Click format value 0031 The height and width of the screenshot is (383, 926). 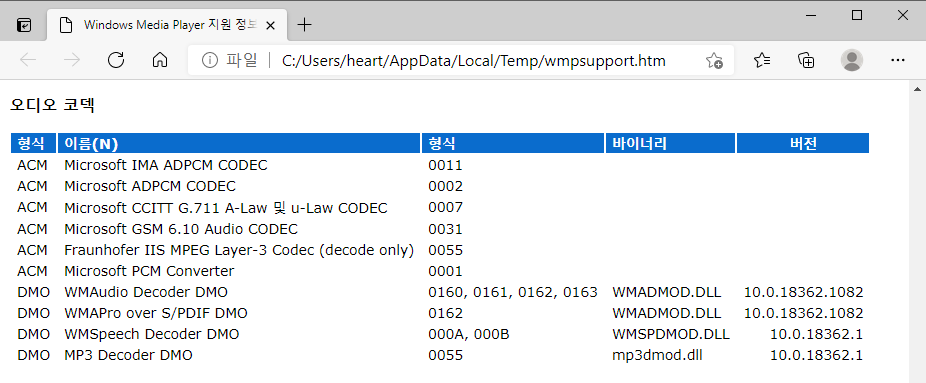click(x=445, y=229)
